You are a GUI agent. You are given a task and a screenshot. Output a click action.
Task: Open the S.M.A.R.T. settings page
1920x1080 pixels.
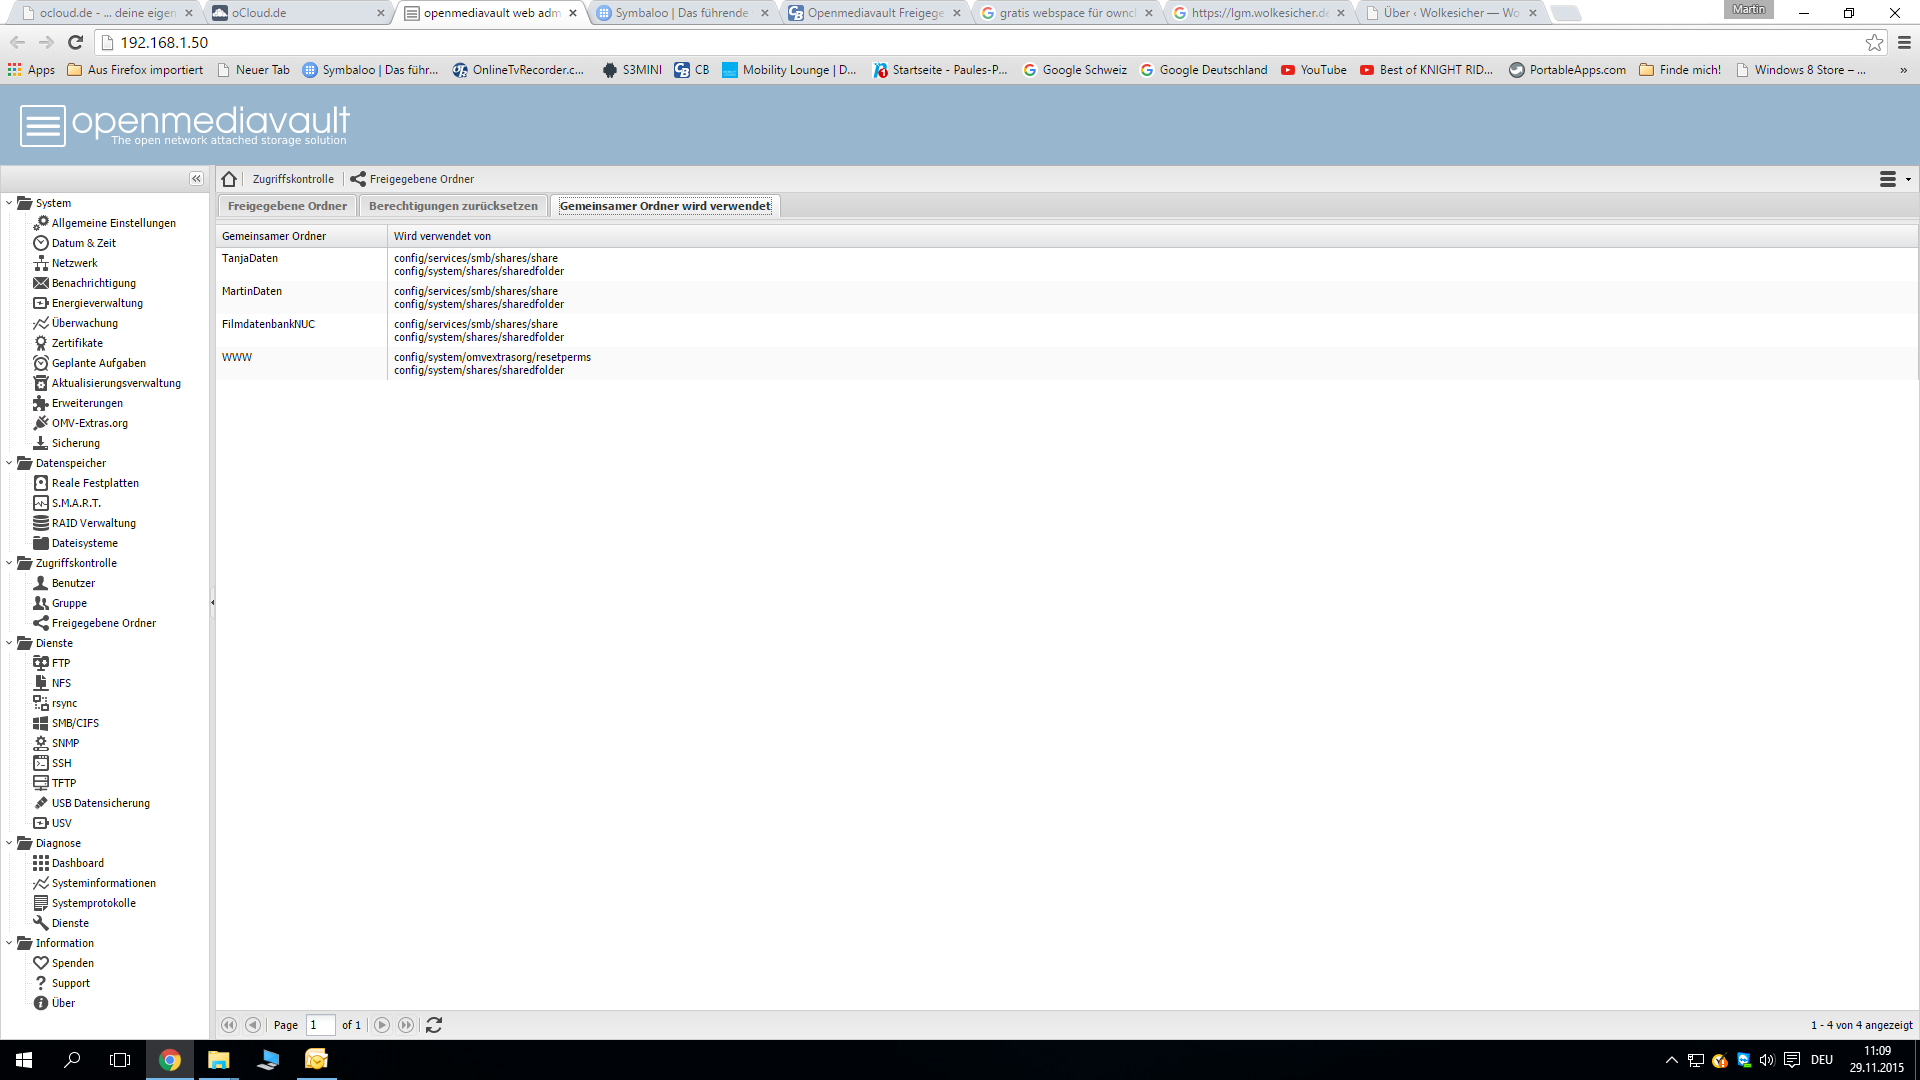click(x=76, y=503)
